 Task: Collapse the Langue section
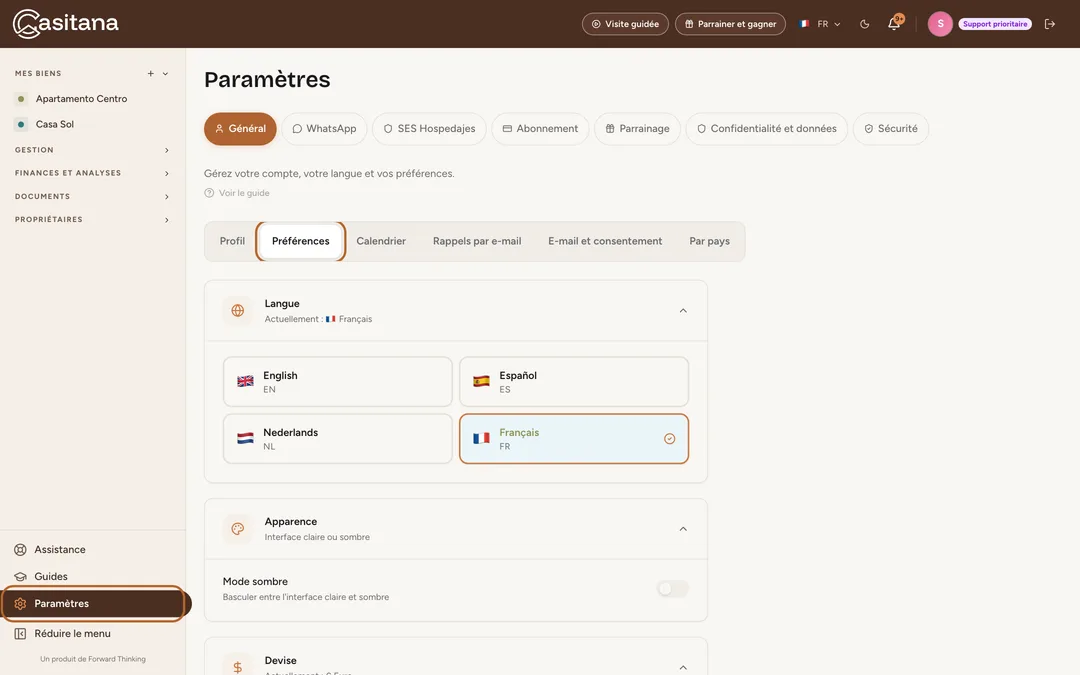pos(683,311)
